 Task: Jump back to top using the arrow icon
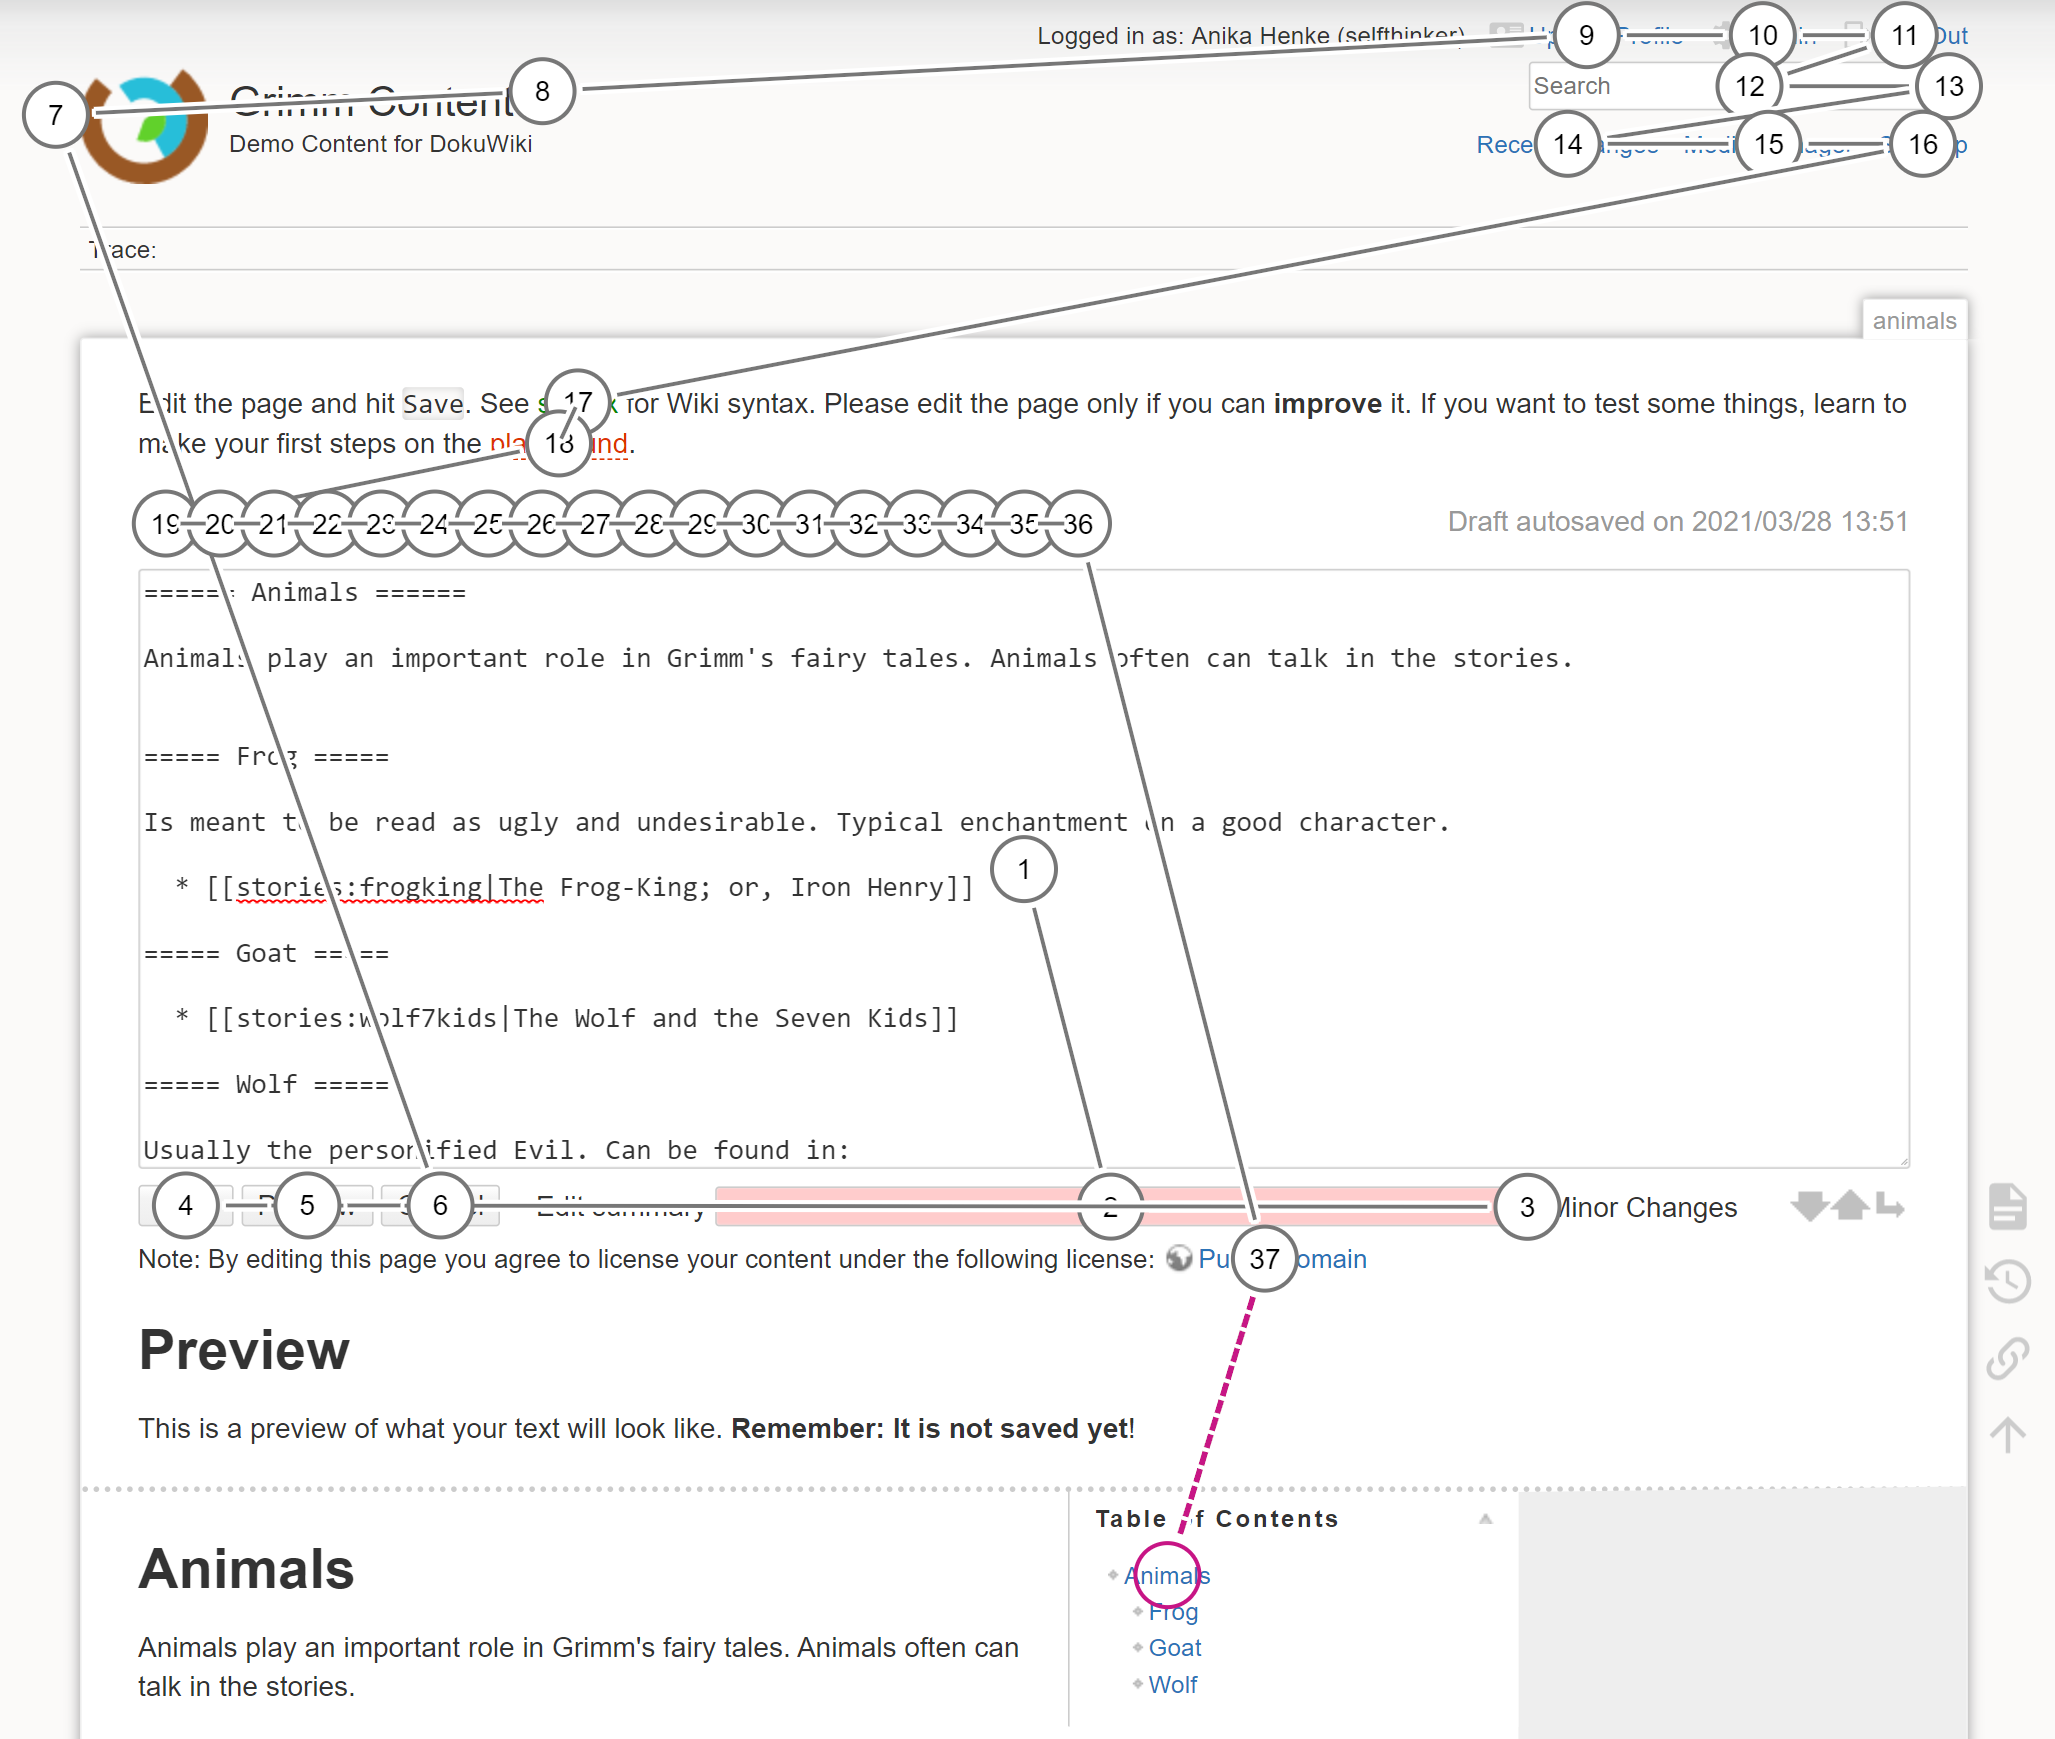click(2007, 1435)
